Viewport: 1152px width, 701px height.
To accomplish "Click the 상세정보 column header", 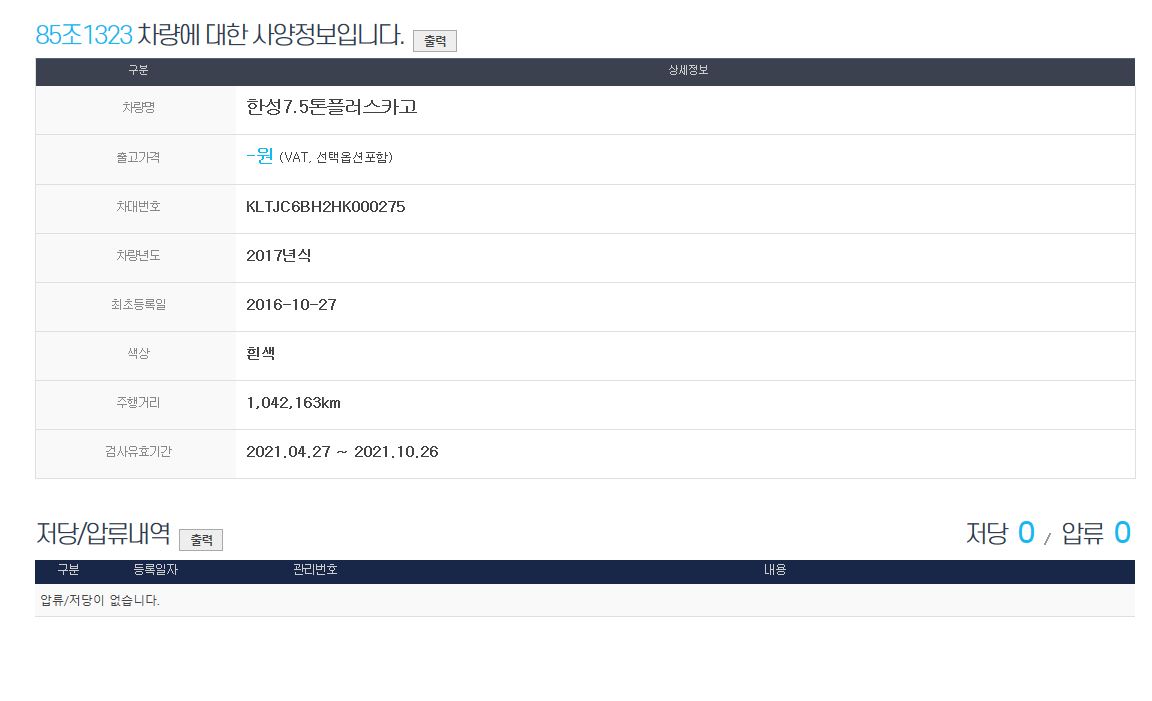I will point(688,71).
